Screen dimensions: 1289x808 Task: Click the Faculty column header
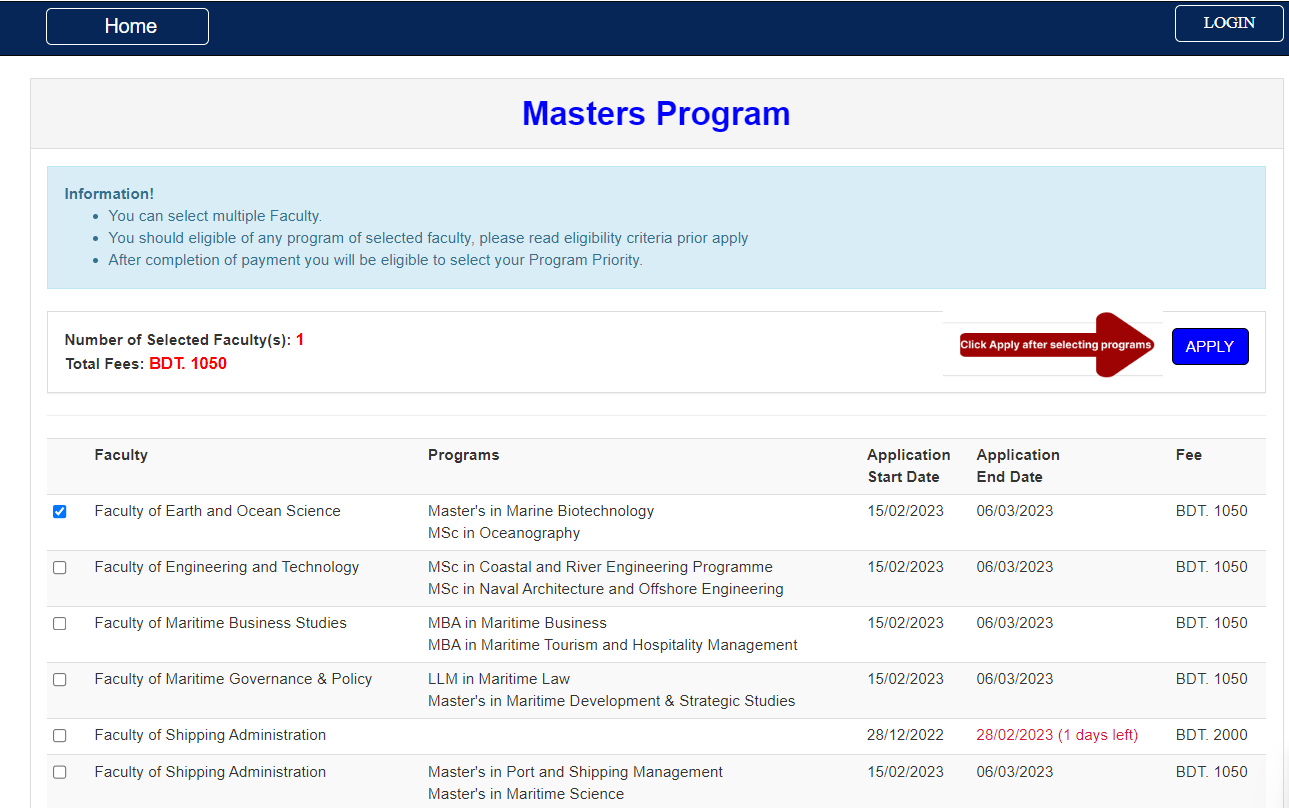coord(121,455)
